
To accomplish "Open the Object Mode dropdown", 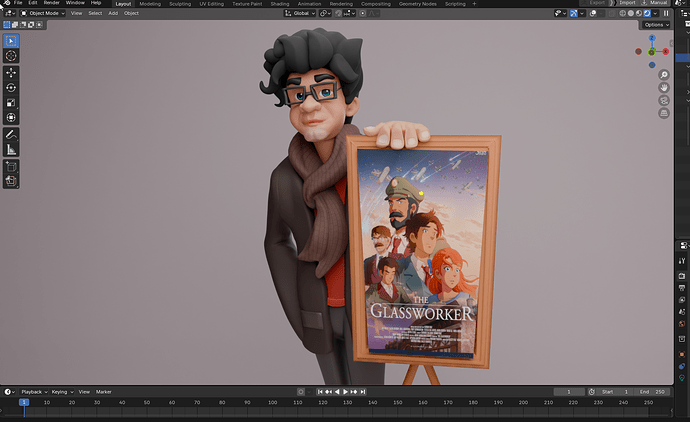I will 43,13.
